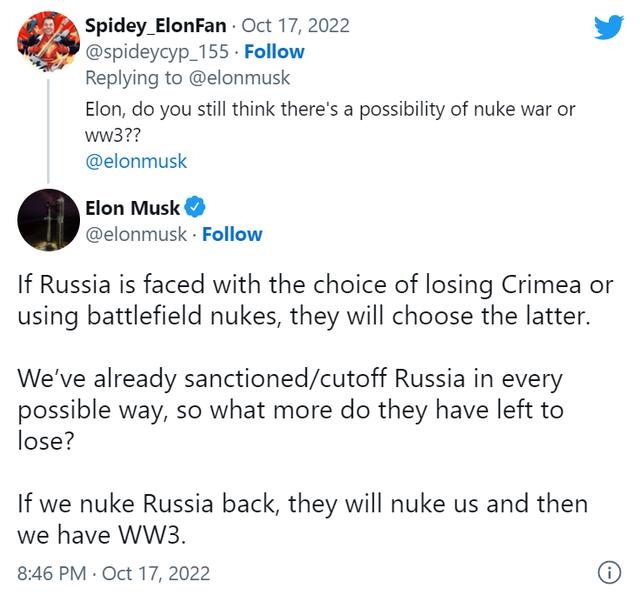Open the tweet info icon
Viewport: 640px width, 595px height.
coord(609,573)
